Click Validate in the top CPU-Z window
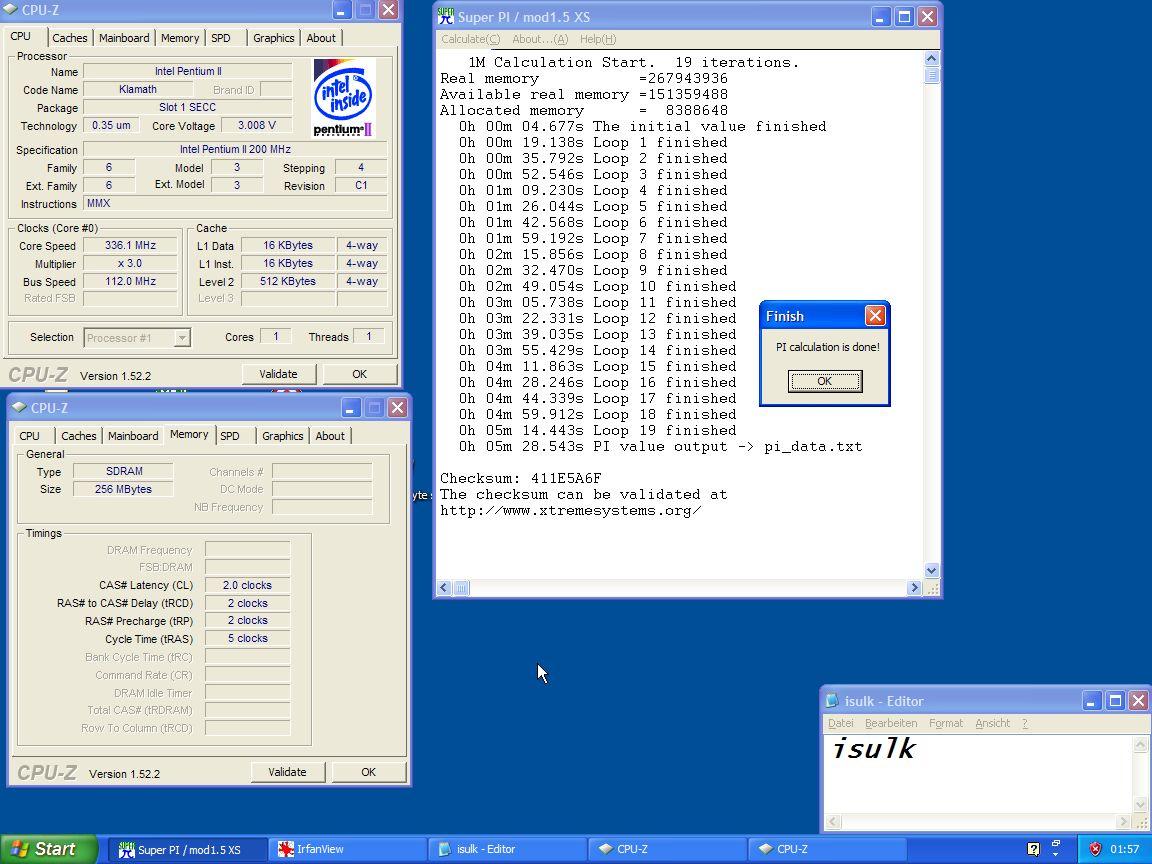This screenshot has width=1152, height=864. point(278,374)
